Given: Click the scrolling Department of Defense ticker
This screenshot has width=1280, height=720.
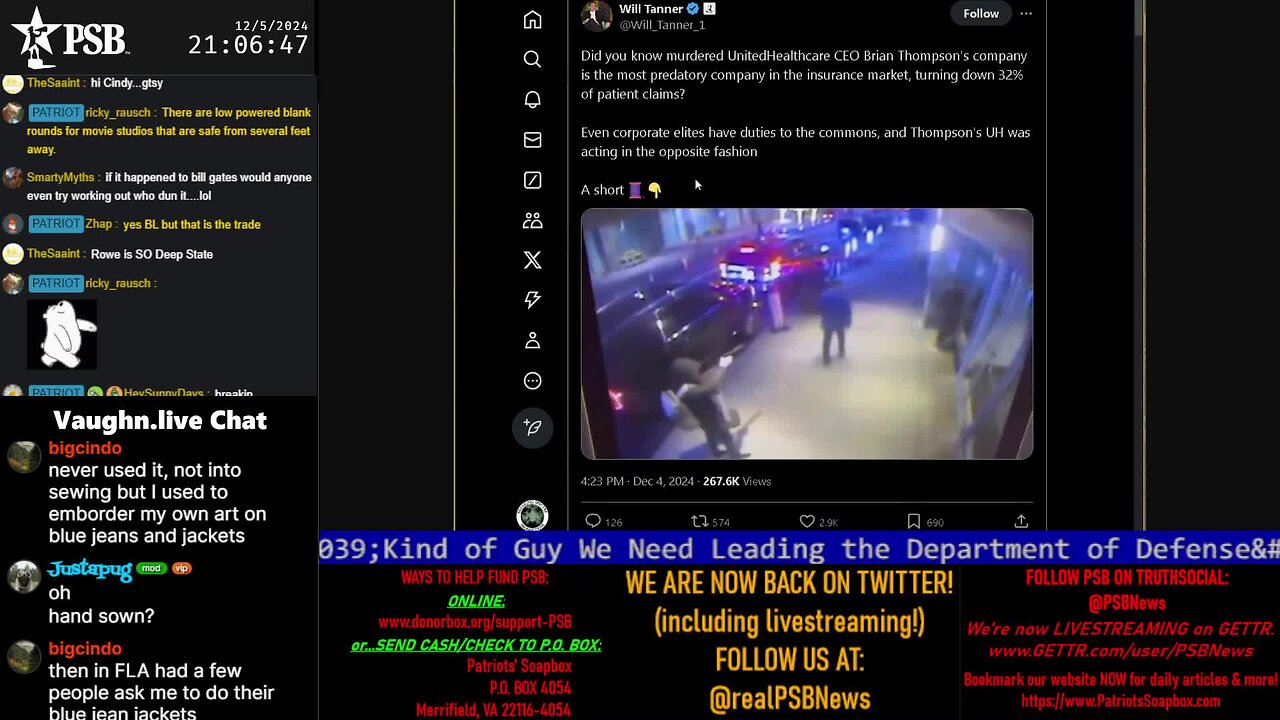Looking at the screenshot, I should (799, 548).
